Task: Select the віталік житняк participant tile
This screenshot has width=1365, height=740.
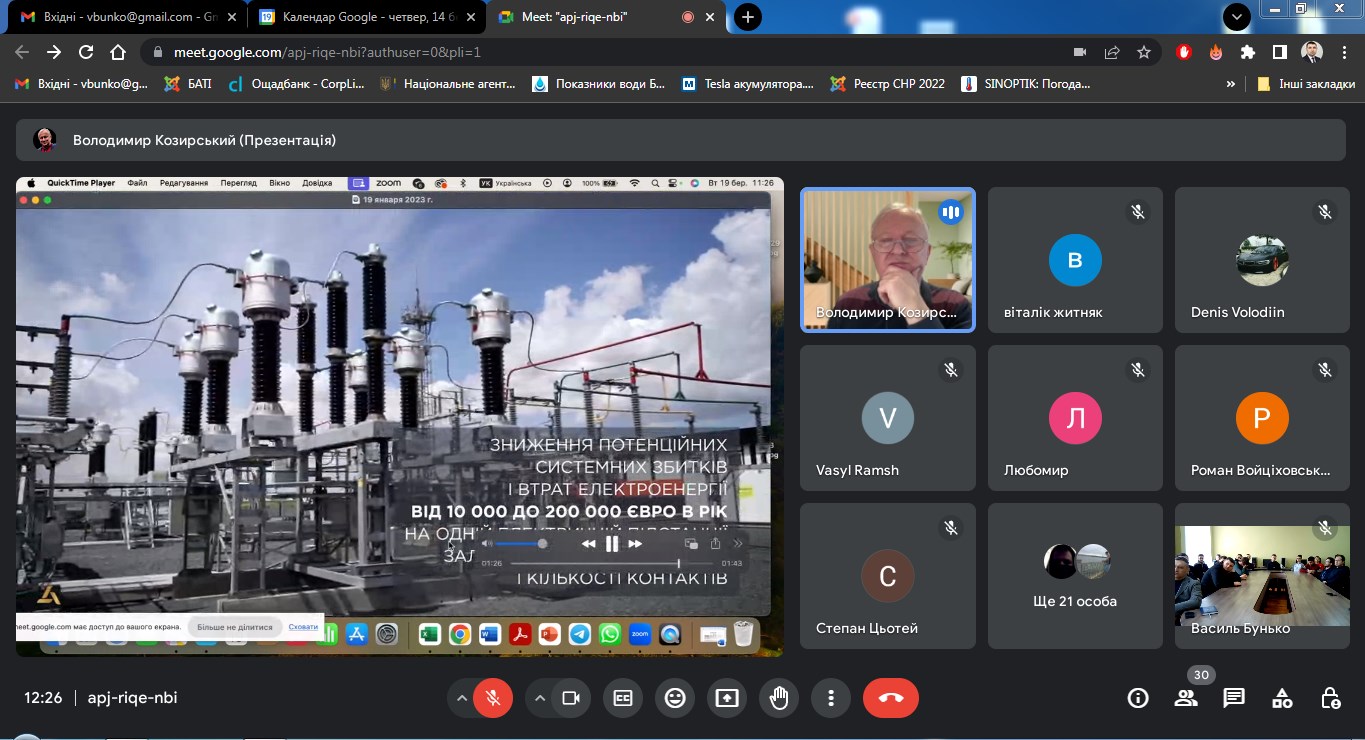Action: pyautogui.click(x=1075, y=260)
